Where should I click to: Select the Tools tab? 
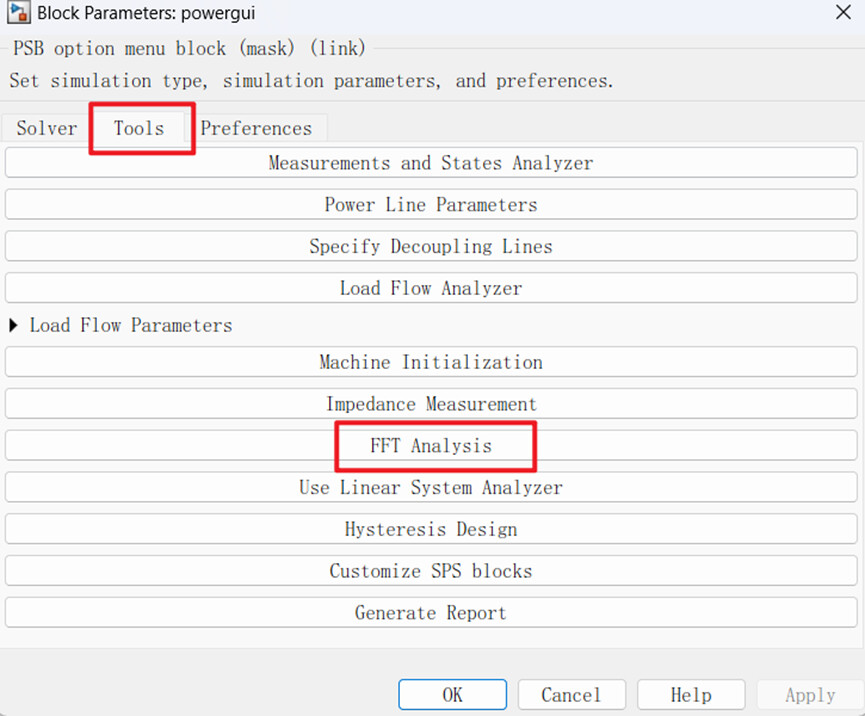(x=139, y=128)
